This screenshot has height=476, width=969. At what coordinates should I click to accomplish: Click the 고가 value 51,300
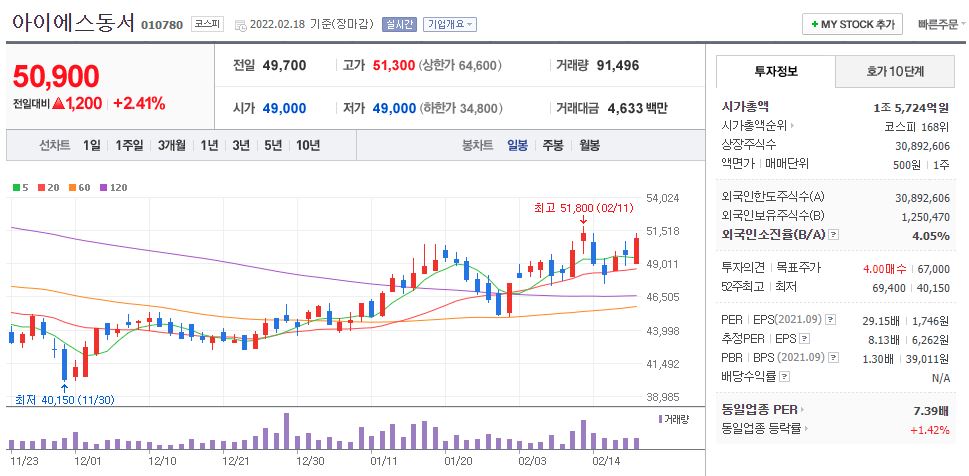394,65
